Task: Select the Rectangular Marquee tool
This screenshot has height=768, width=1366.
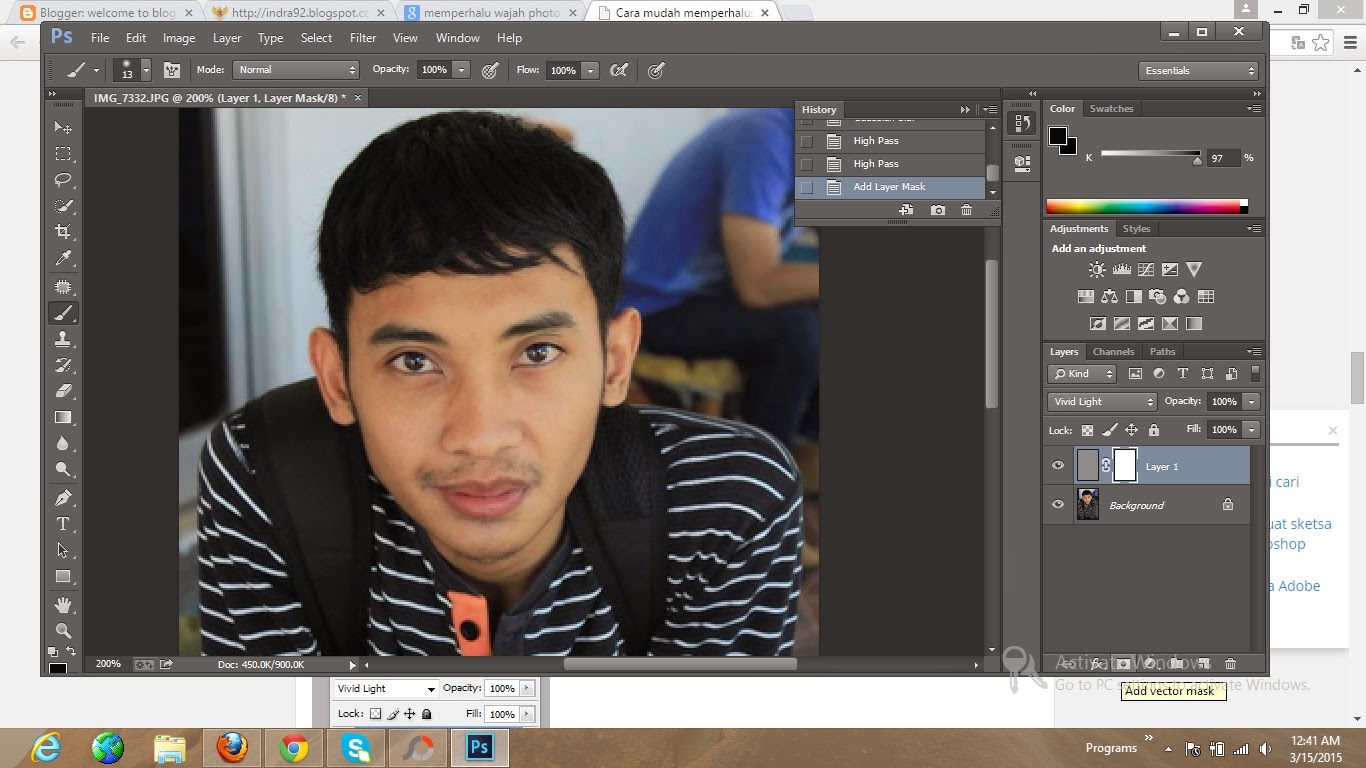Action: 63,154
